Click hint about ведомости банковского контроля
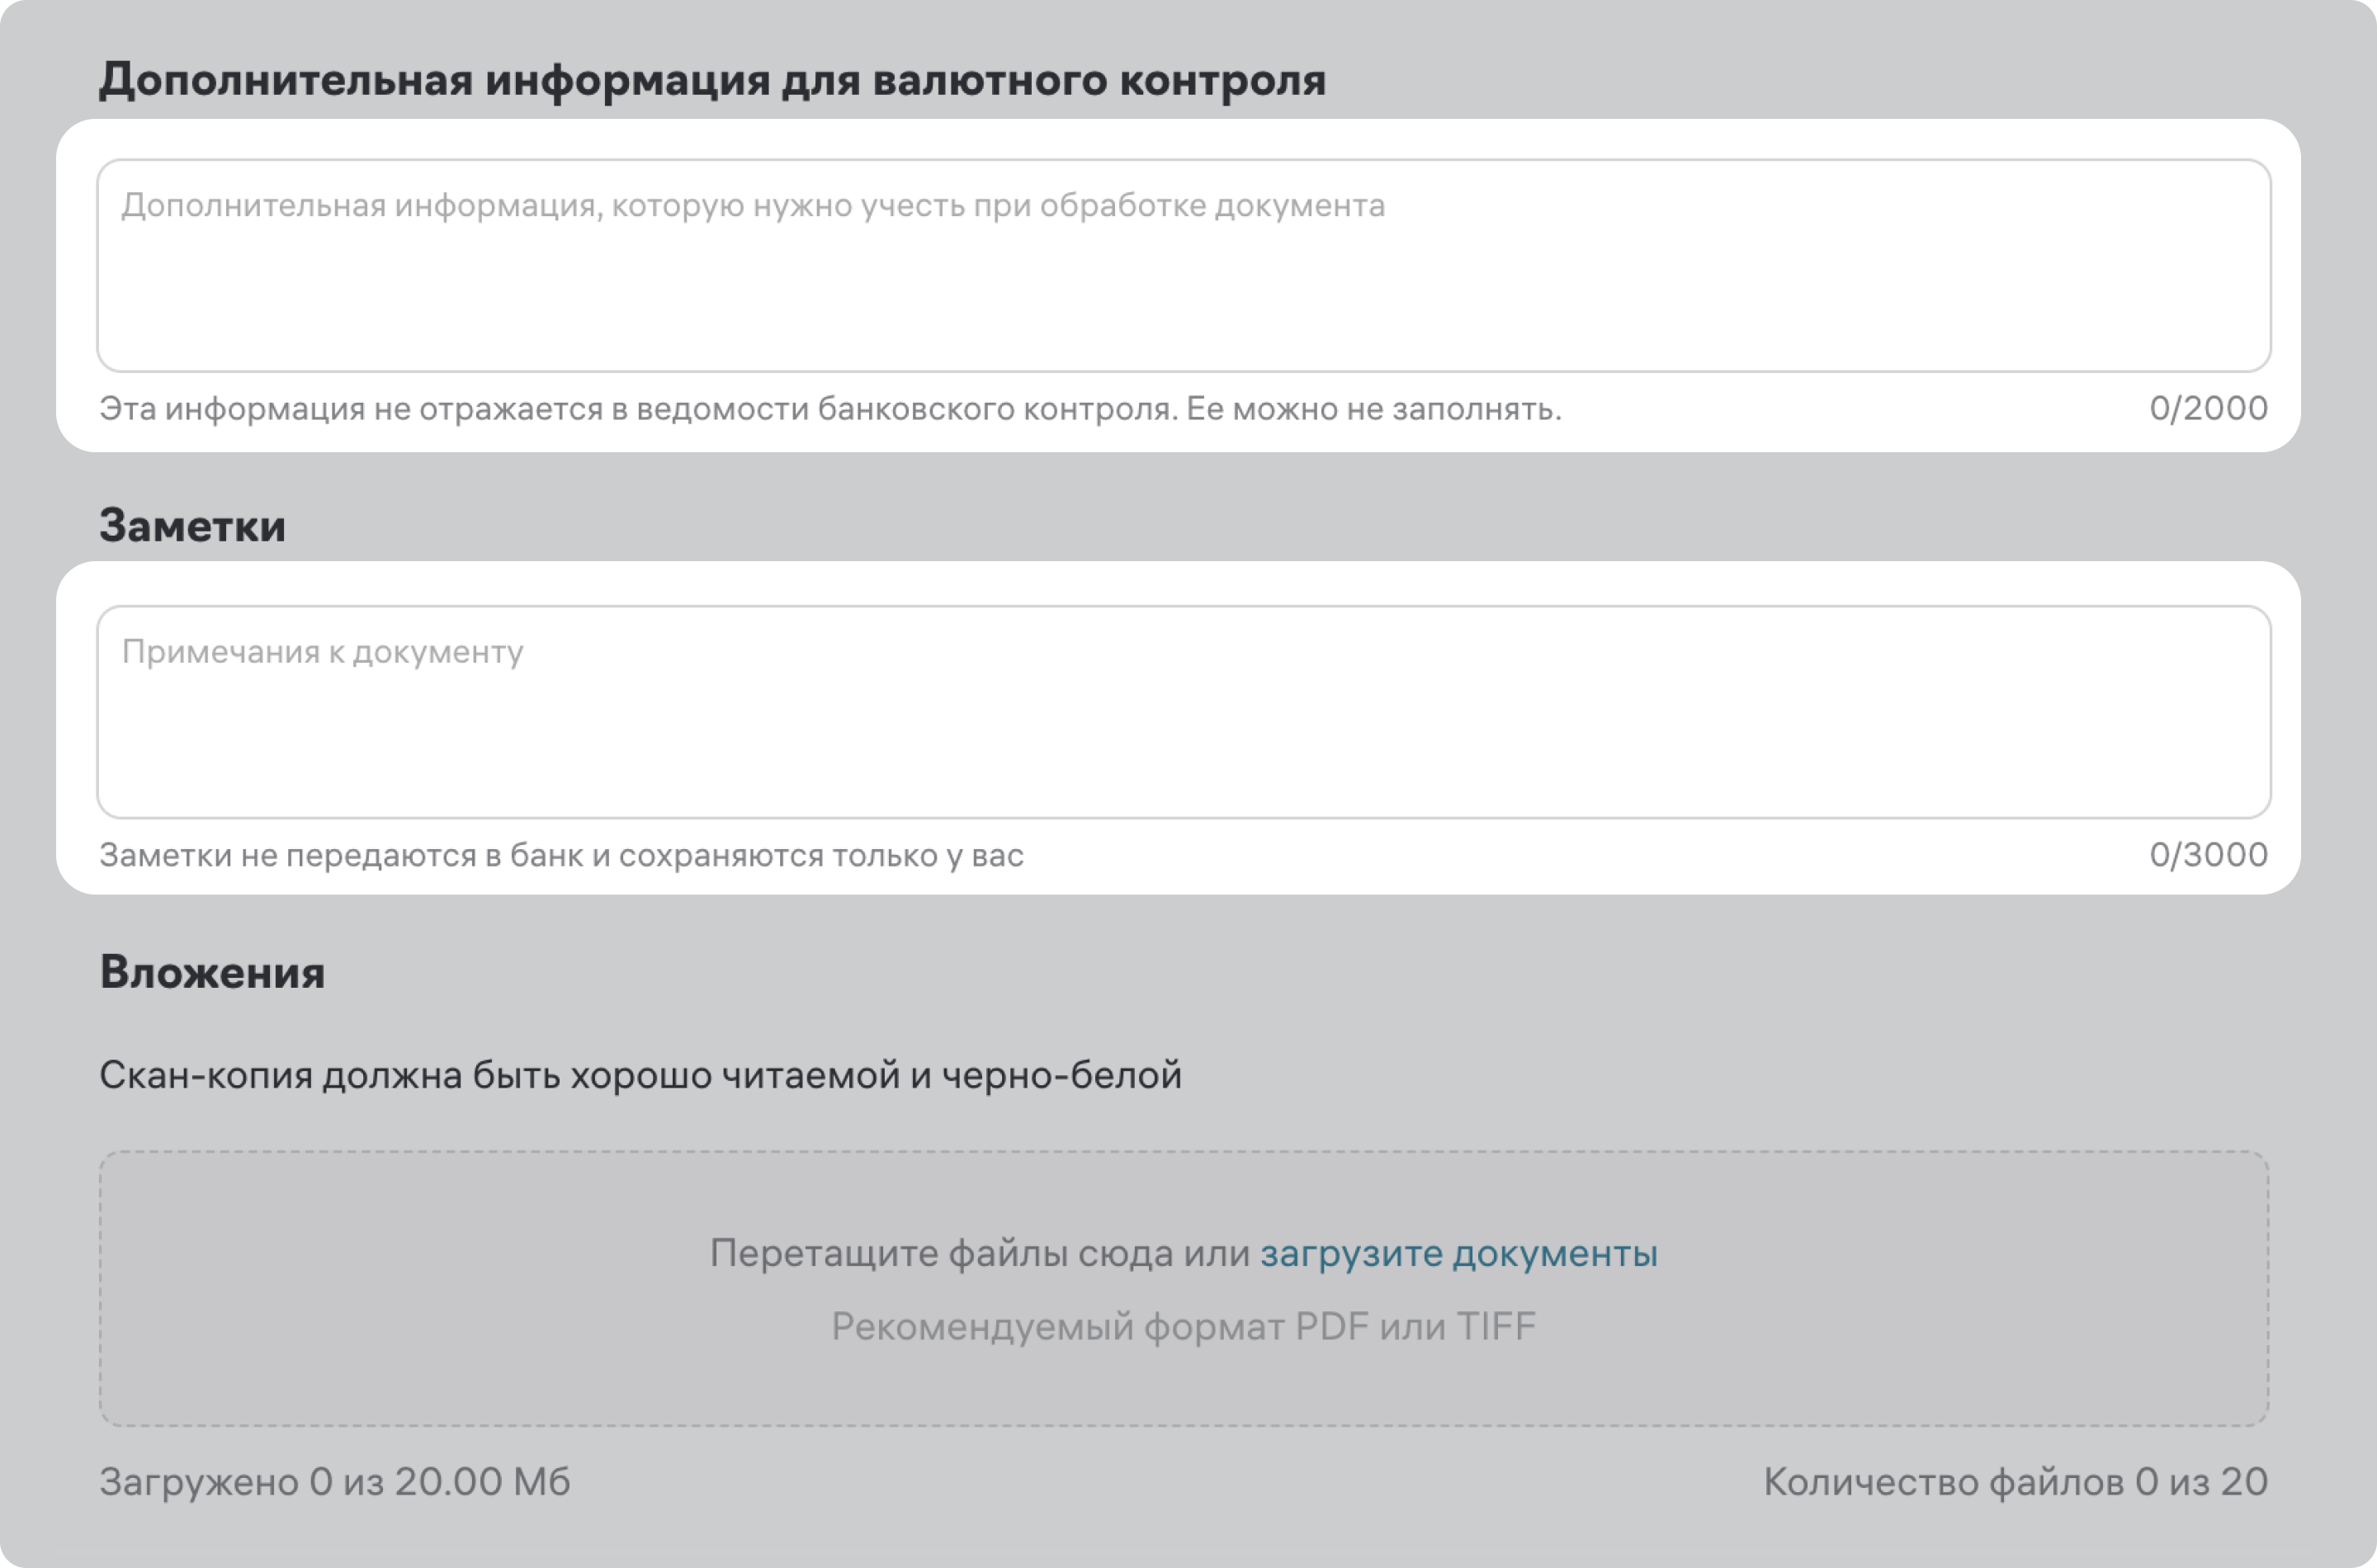Image resolution: width=2377 pixels, height=1568 pixels. (640, 409)
